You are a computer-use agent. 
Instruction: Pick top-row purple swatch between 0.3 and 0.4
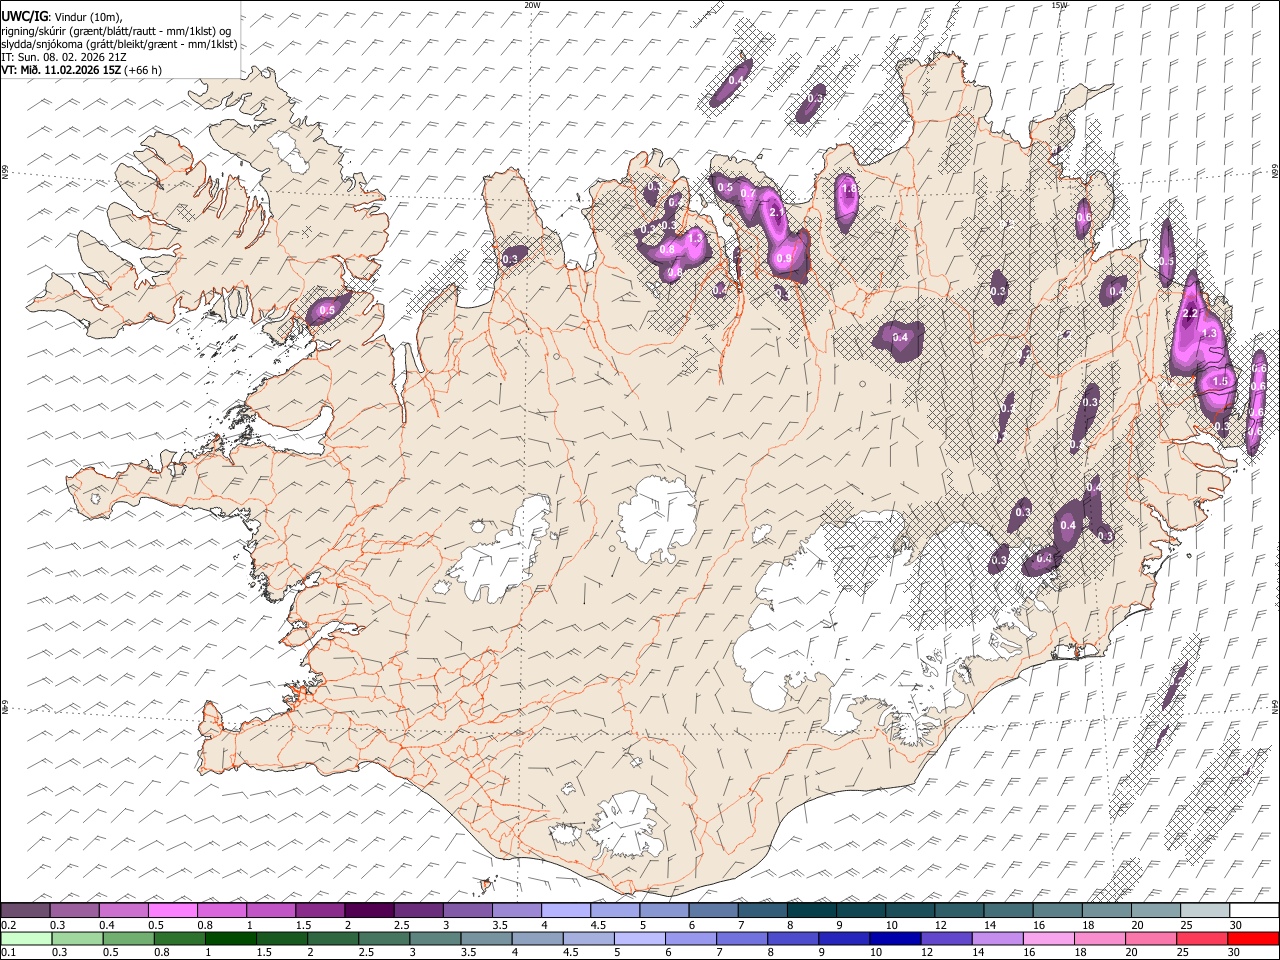click(x=75, y=910)
